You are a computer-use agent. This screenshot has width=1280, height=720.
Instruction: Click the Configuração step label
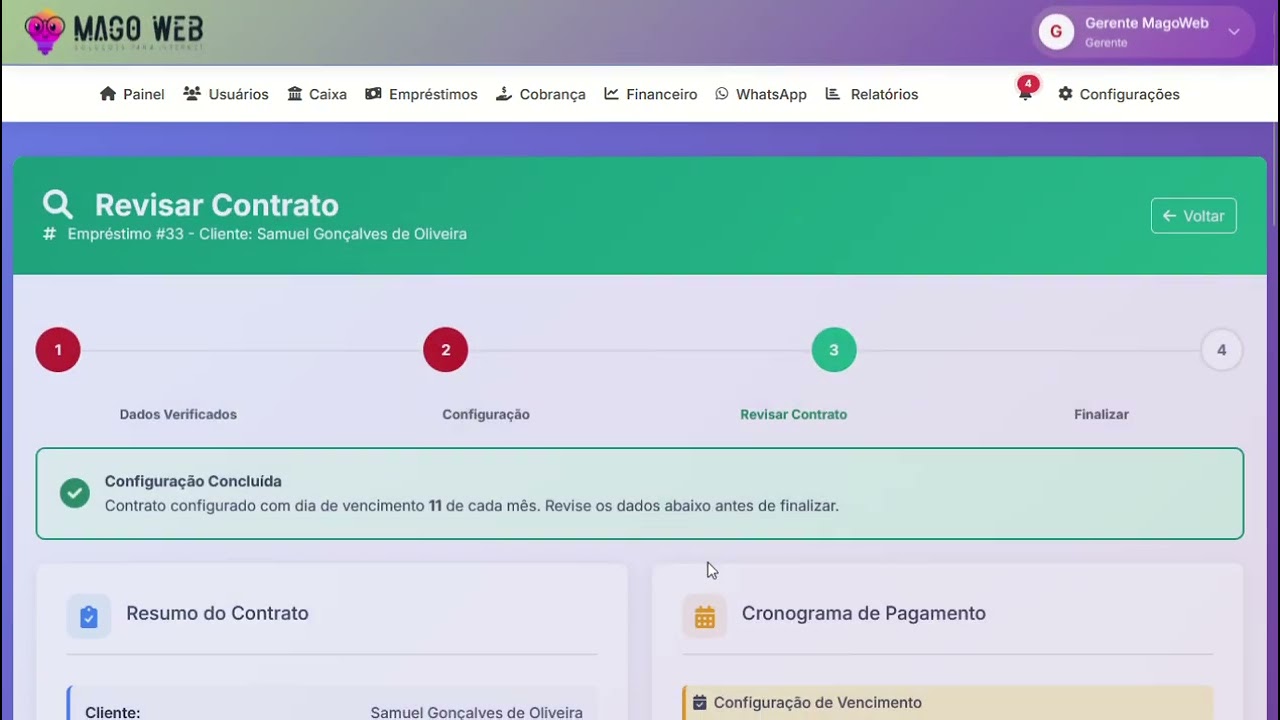(486, 414)
